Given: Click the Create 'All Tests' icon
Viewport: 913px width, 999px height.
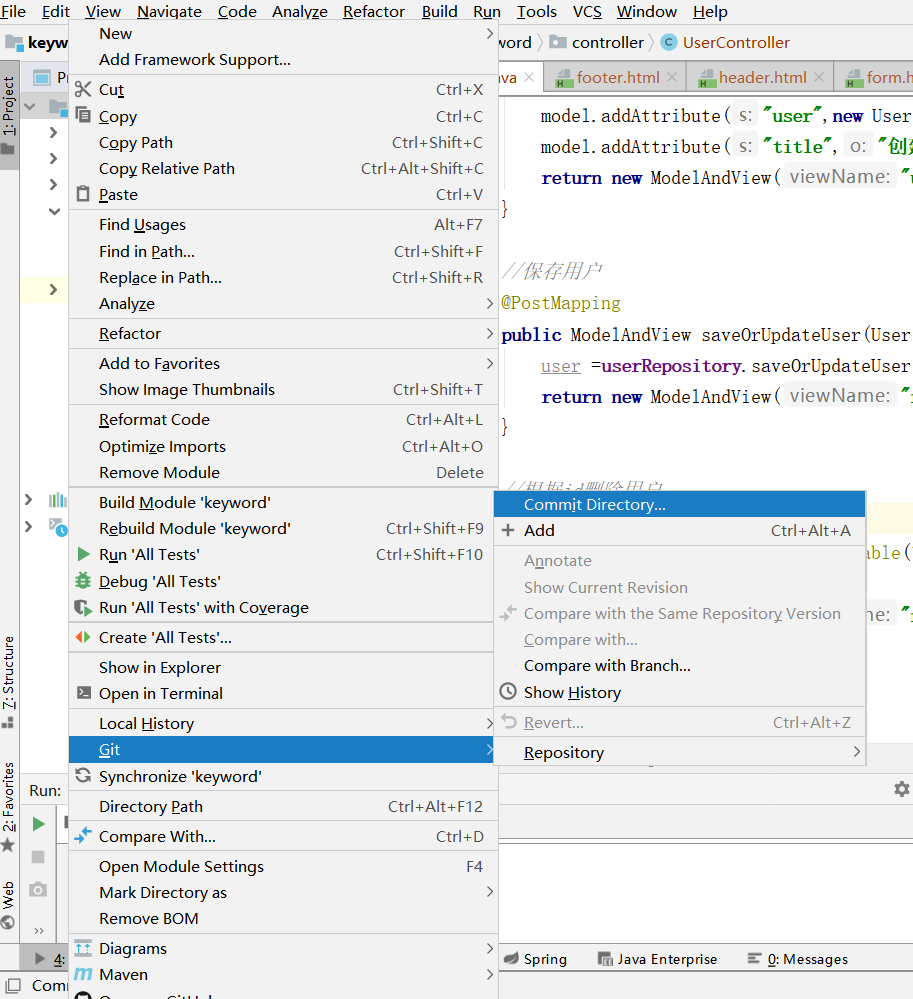Looking at the screenshot, I should pos(83,637).
